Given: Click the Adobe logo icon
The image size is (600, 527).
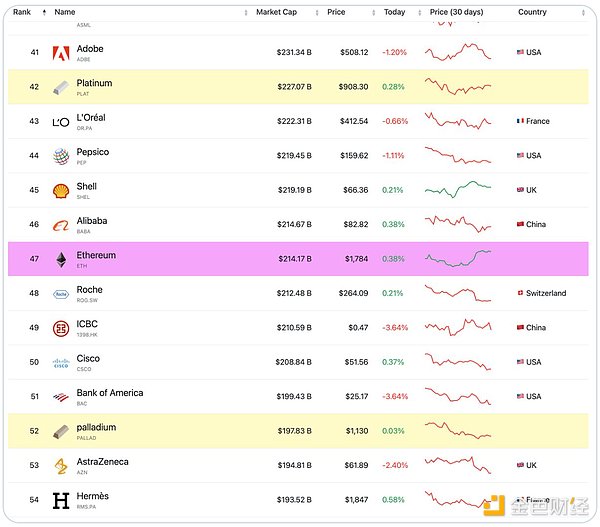Looking at the screenshot, I should point(61,53).
